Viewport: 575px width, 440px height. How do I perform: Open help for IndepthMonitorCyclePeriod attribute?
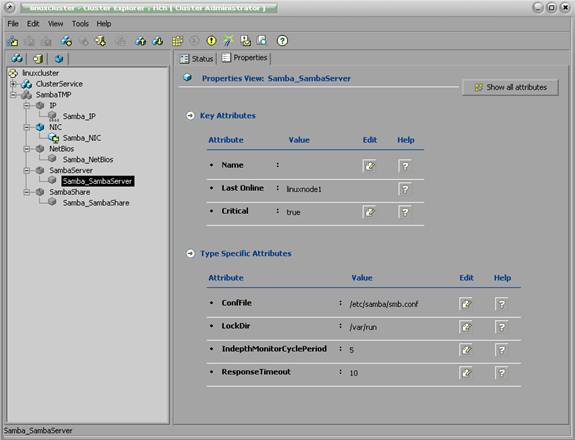click(x=502, y=350)
